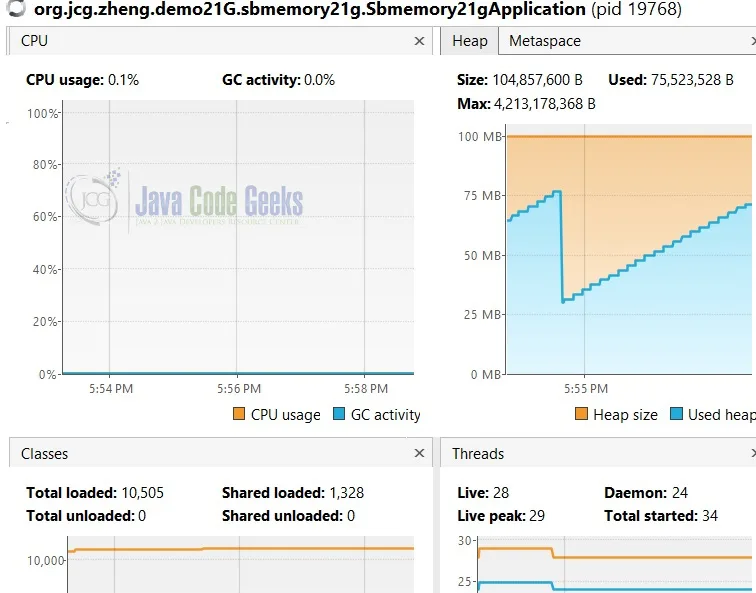This screenshot has width=756, height=593.
Task: Close the CPU panel
Action: [419, 41]
